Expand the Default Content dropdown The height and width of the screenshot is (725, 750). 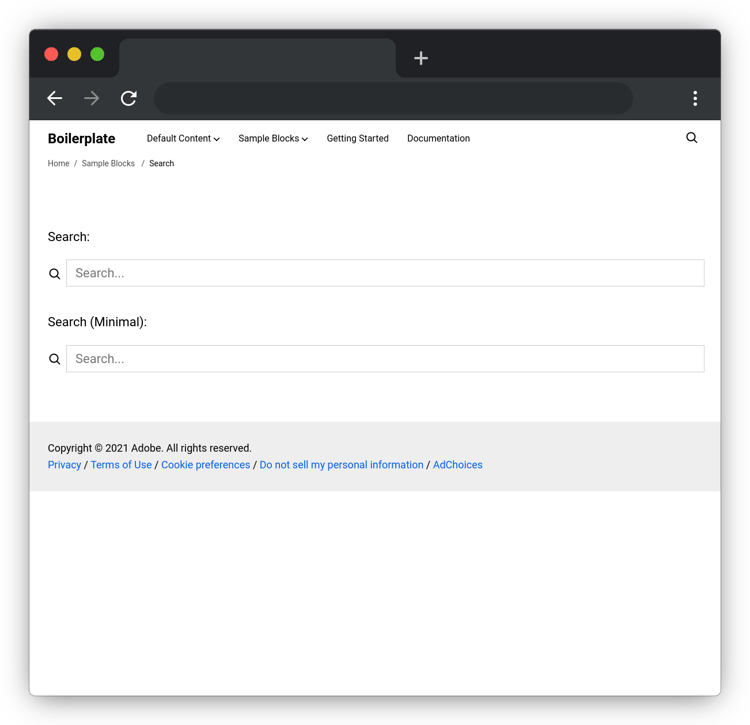[x=183, y=138]
